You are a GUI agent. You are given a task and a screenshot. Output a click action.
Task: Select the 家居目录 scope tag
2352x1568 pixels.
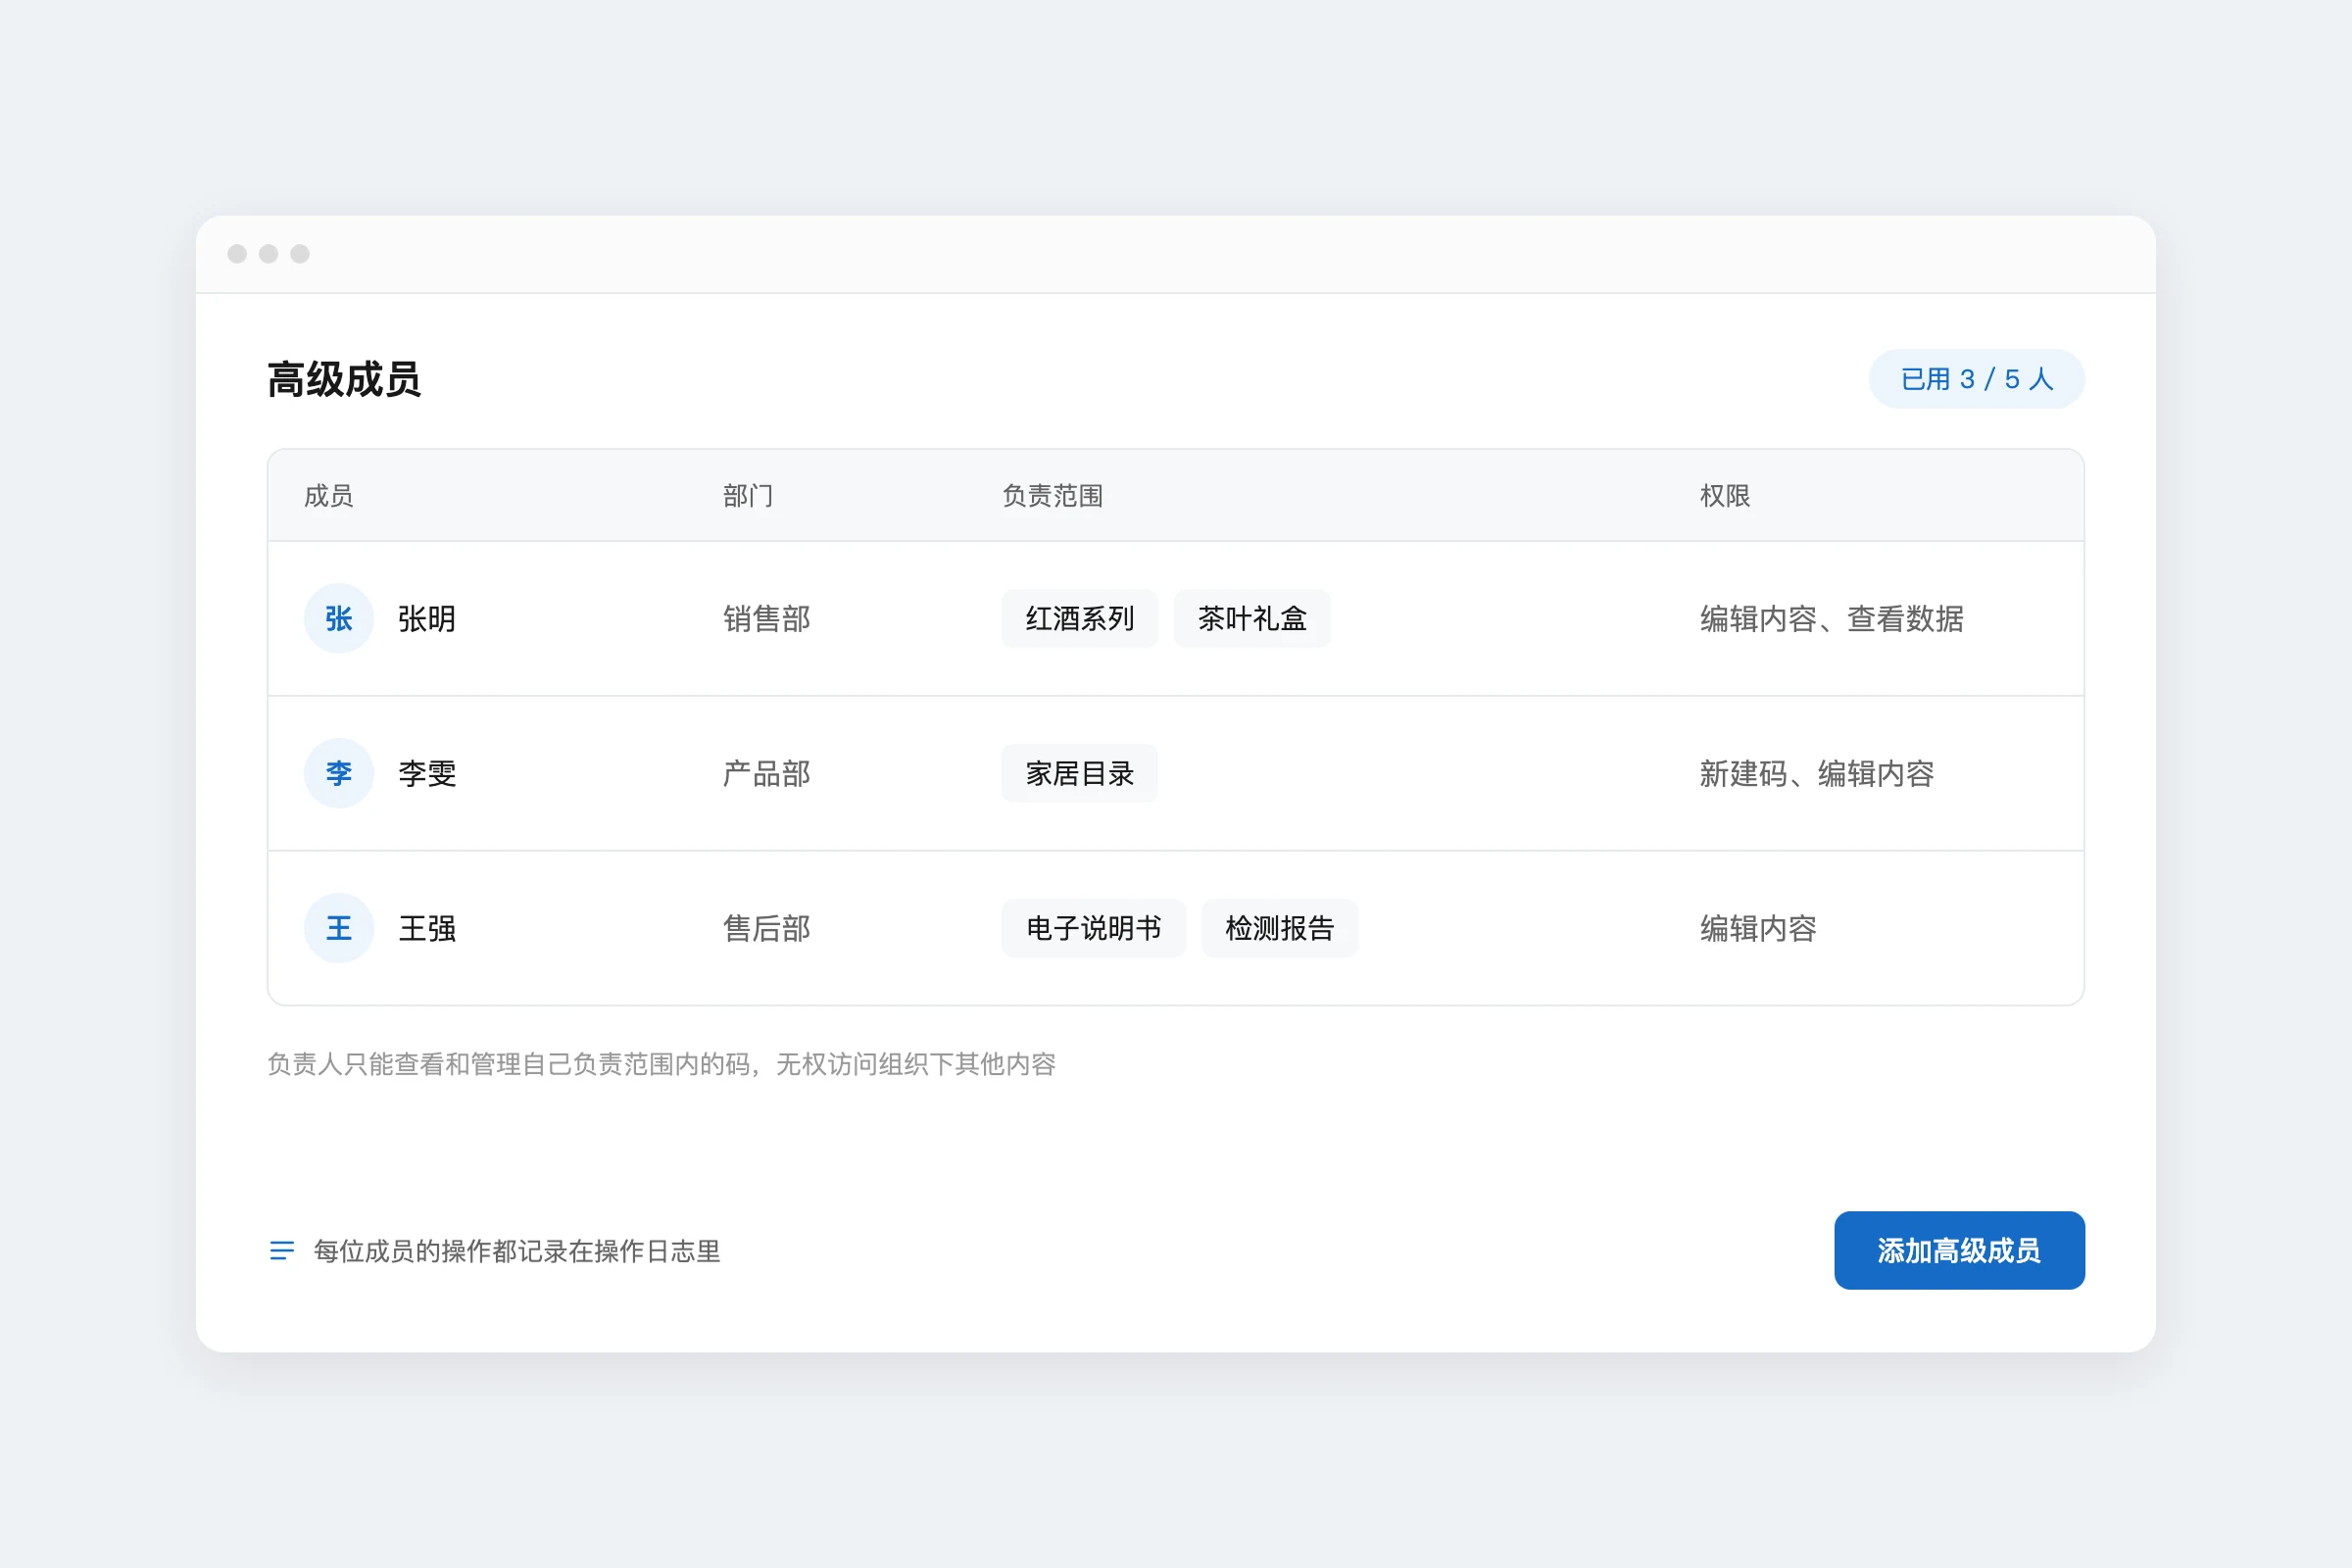click(1080, 773)
